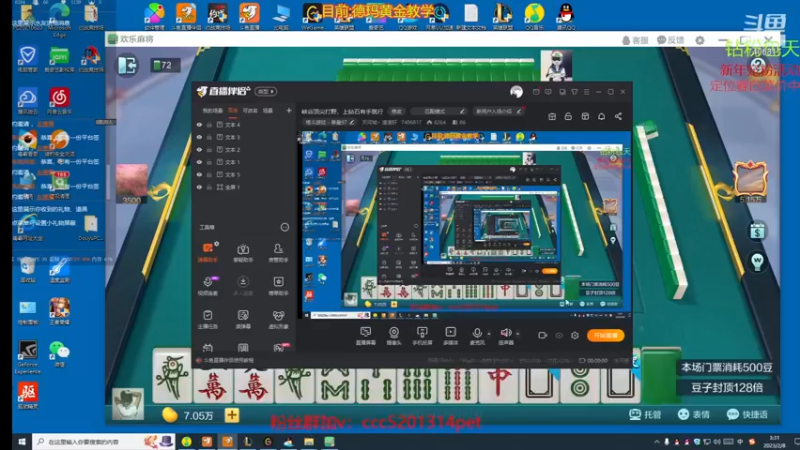
Task: Open 快捷语 quick chat in mahjong game
Action: click(x=747, y=414)
